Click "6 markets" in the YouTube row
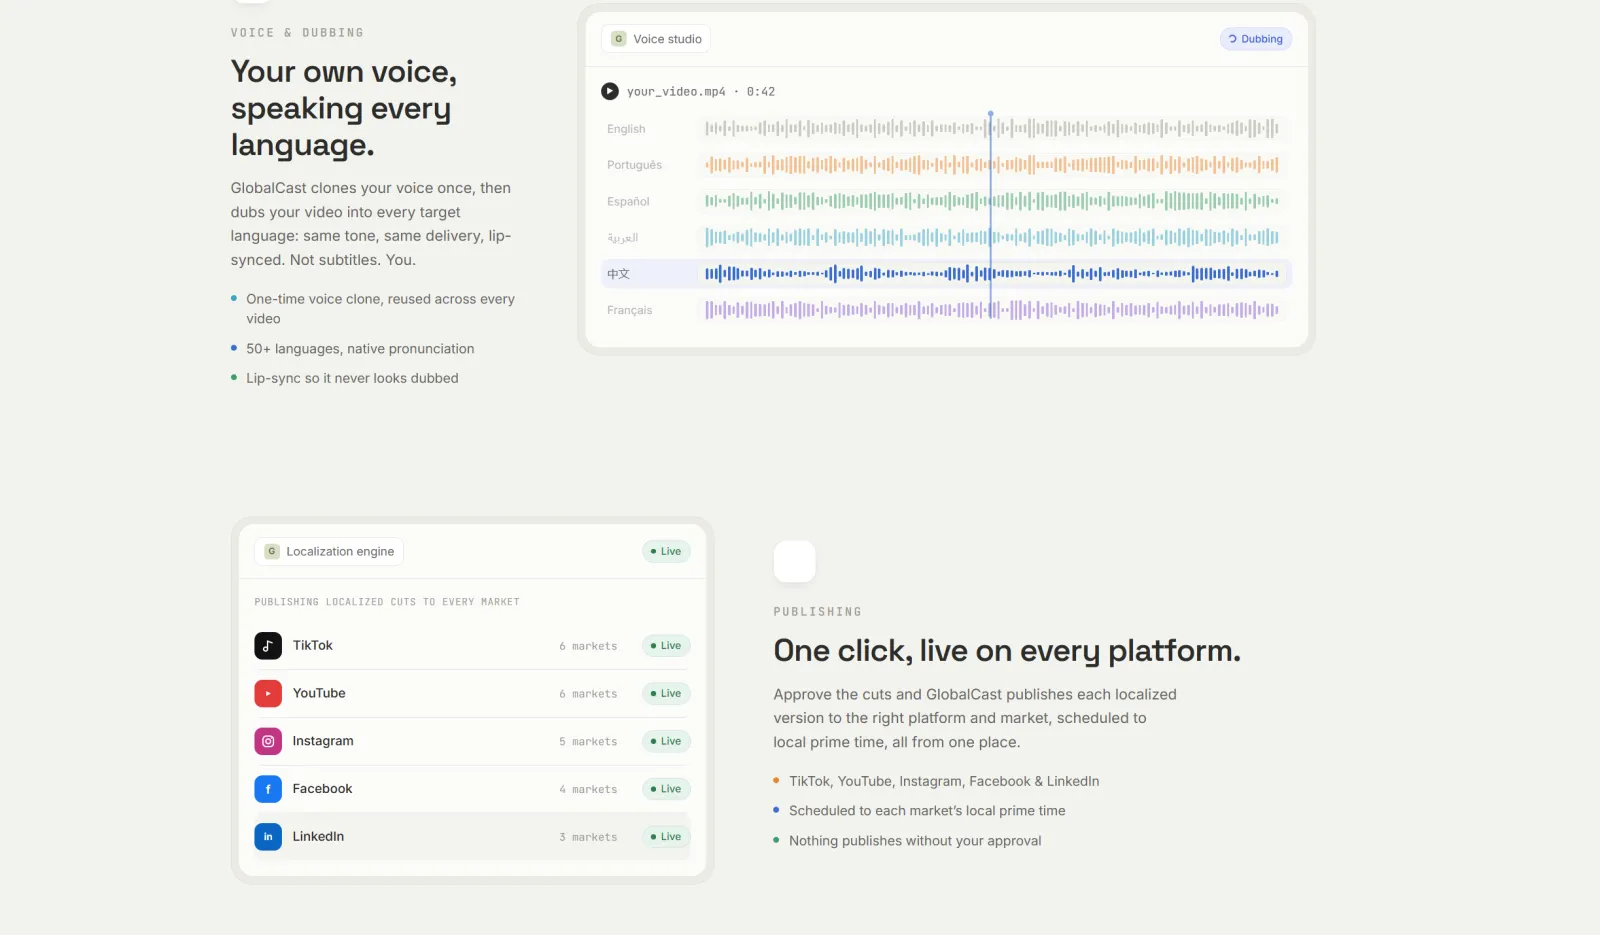 pyautogui.click(x=588, y=694)
